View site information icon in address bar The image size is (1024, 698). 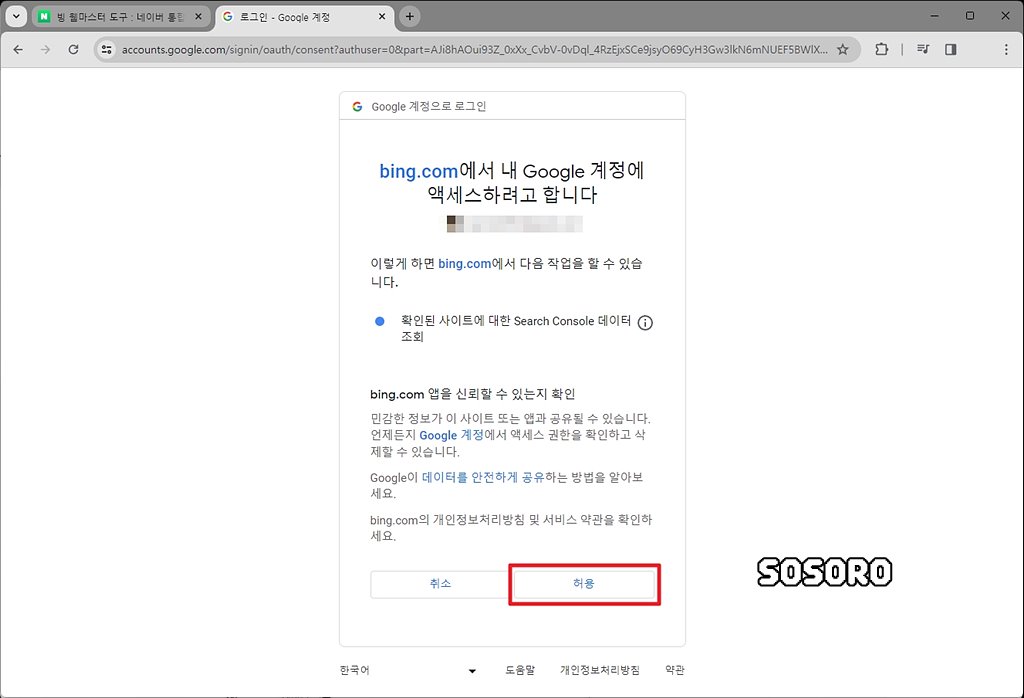pos(106,49)
